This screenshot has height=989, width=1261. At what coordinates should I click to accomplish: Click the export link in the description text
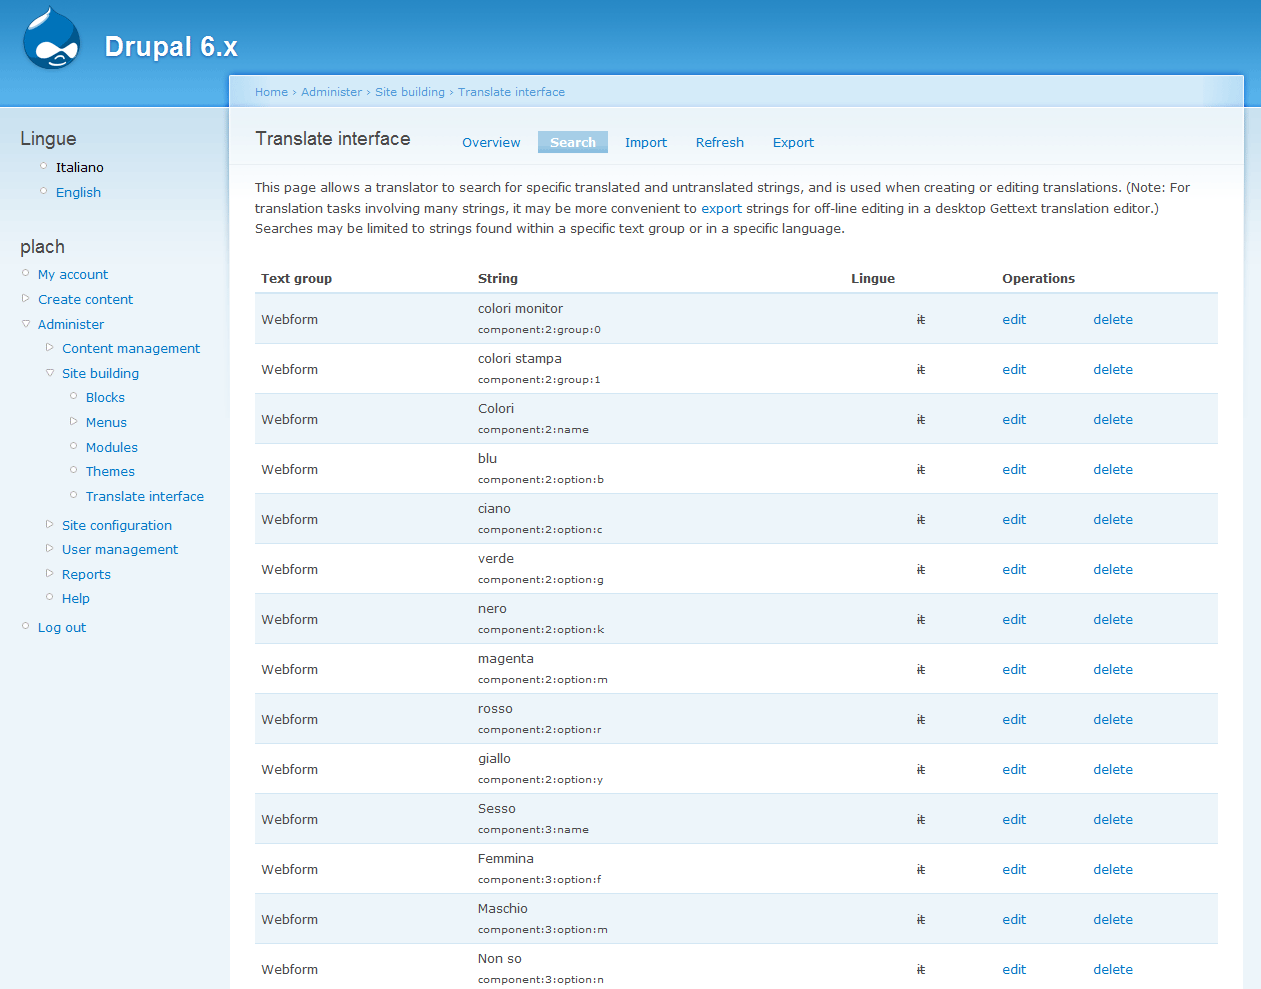click(721, 208)
